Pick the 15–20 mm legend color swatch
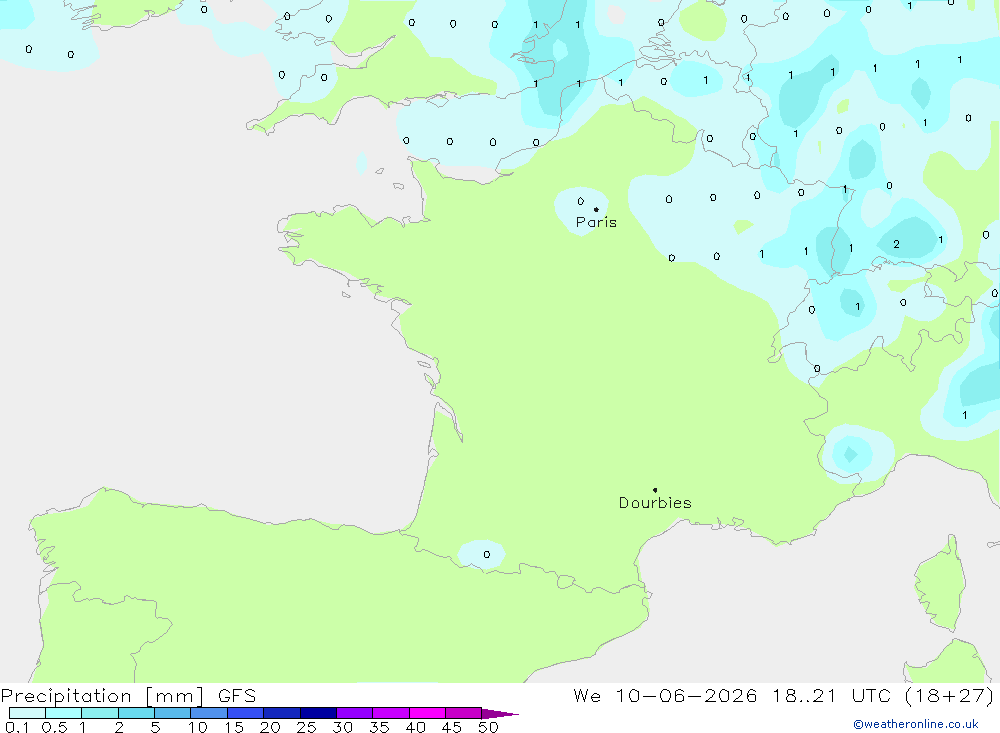1000x733 pixels. point(246,713)
